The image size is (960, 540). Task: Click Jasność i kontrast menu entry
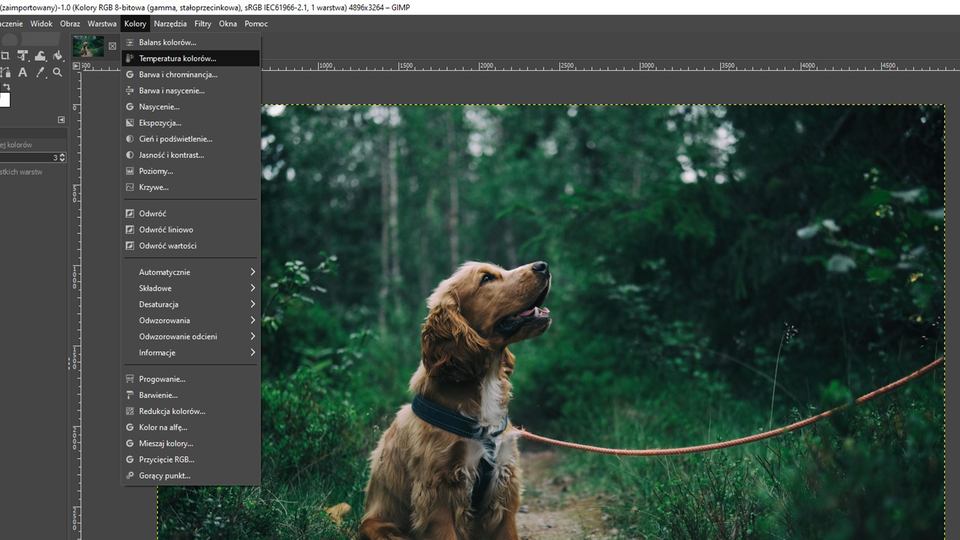coord(171,155)
